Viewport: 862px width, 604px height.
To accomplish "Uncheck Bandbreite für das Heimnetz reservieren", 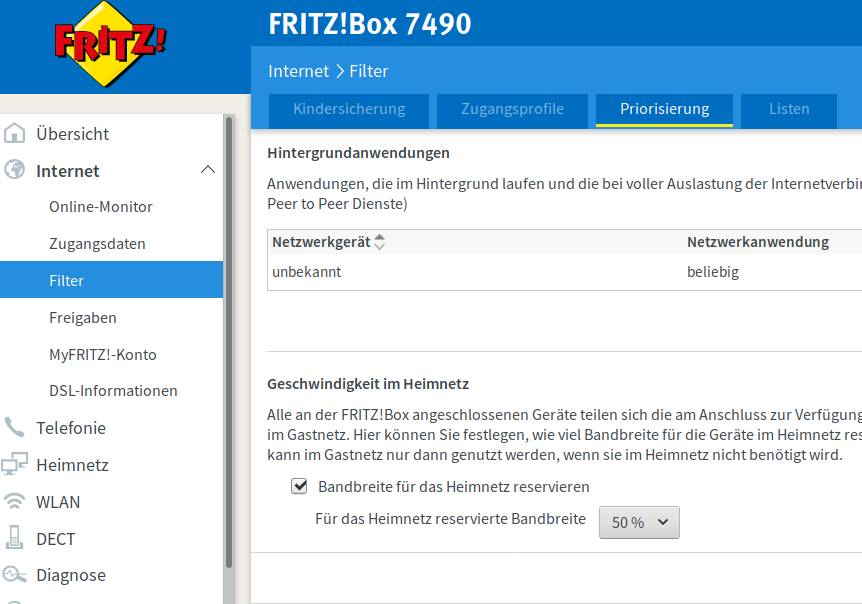I will (x=299, y=486).
